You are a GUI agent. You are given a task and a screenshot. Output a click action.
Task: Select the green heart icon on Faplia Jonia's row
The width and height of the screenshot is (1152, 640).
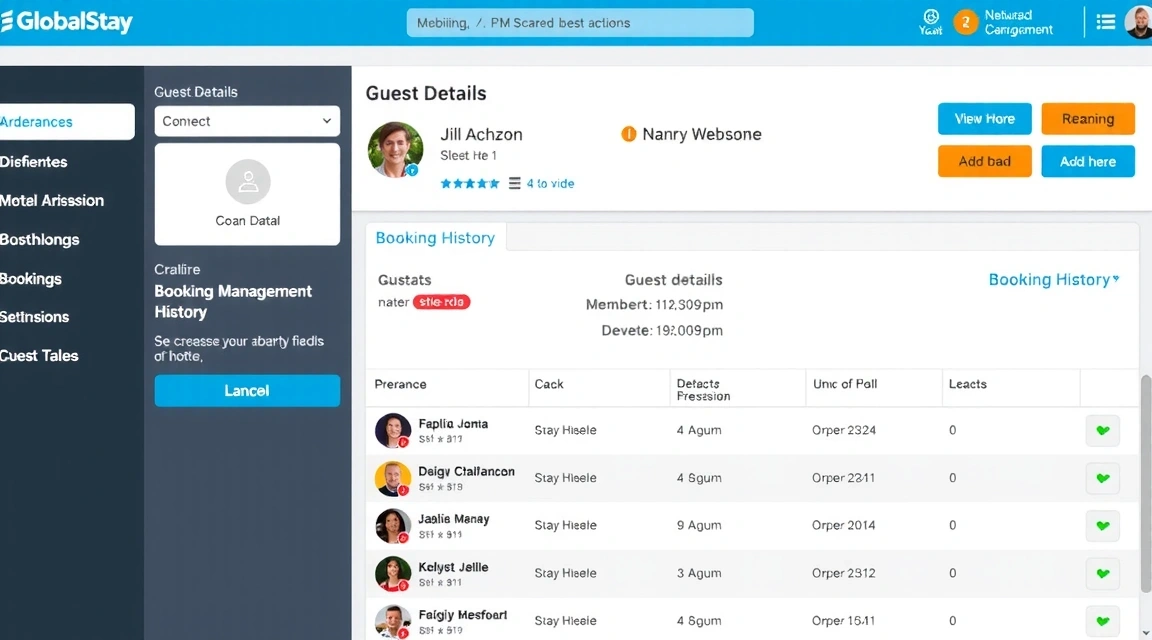pos(1102,430)
